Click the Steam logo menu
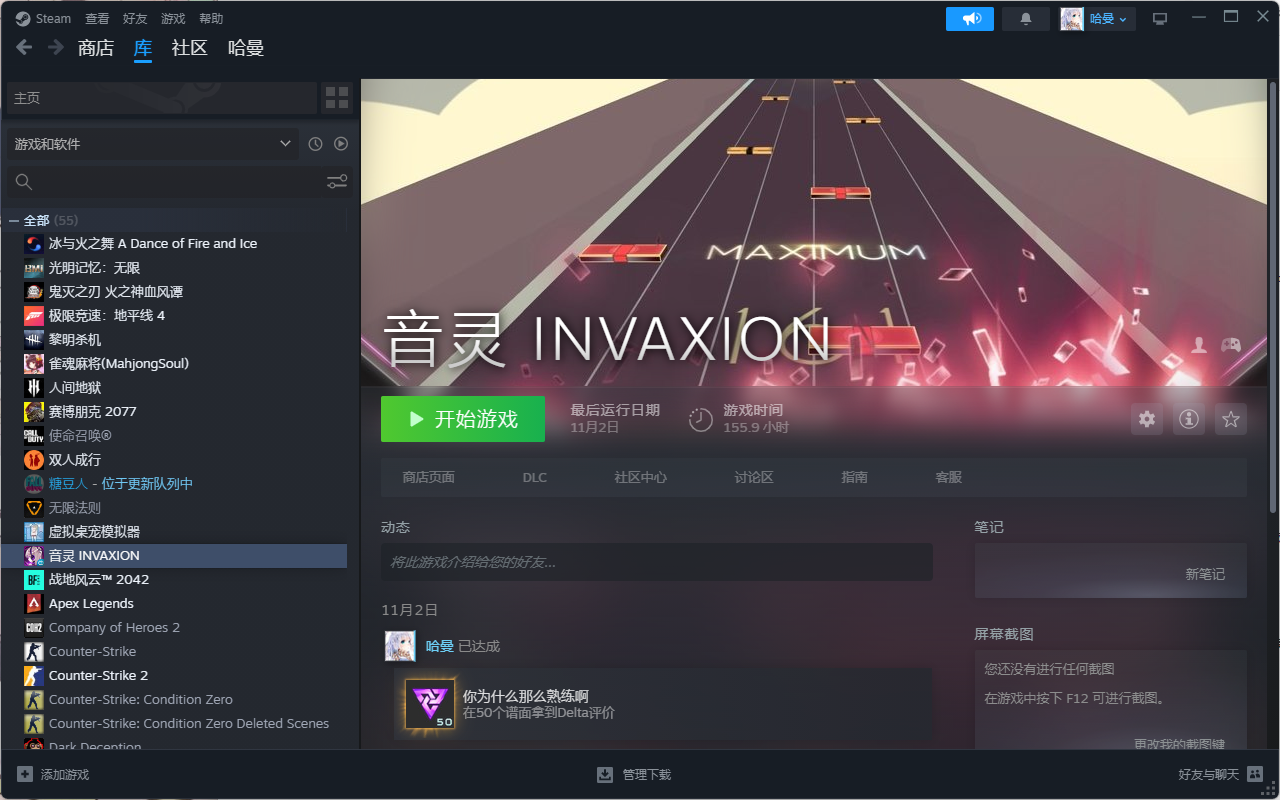Screen dimensions: 1280x800 pos(43,18)
